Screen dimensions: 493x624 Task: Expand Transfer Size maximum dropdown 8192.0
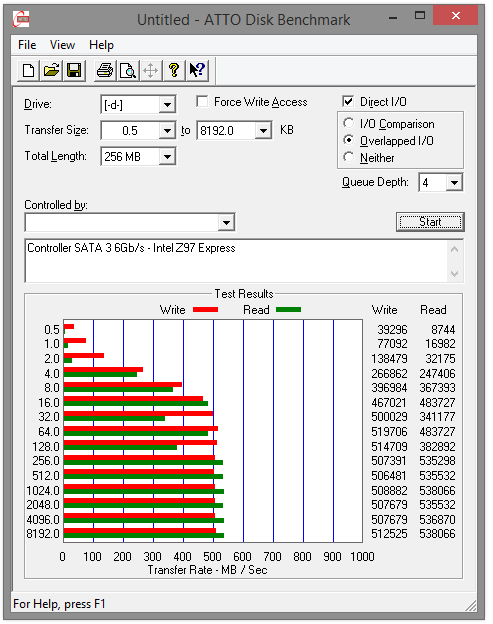(x=263, y=131)
